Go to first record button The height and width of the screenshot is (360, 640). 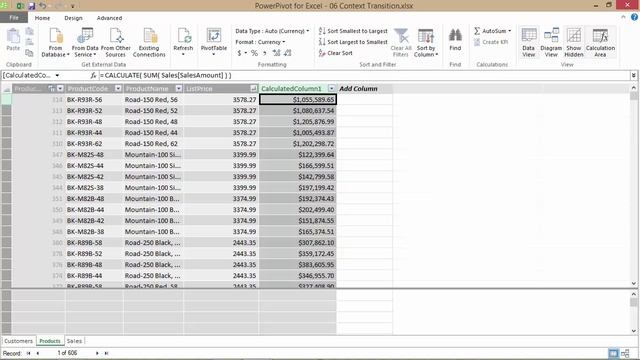click(x=29, y=353)
